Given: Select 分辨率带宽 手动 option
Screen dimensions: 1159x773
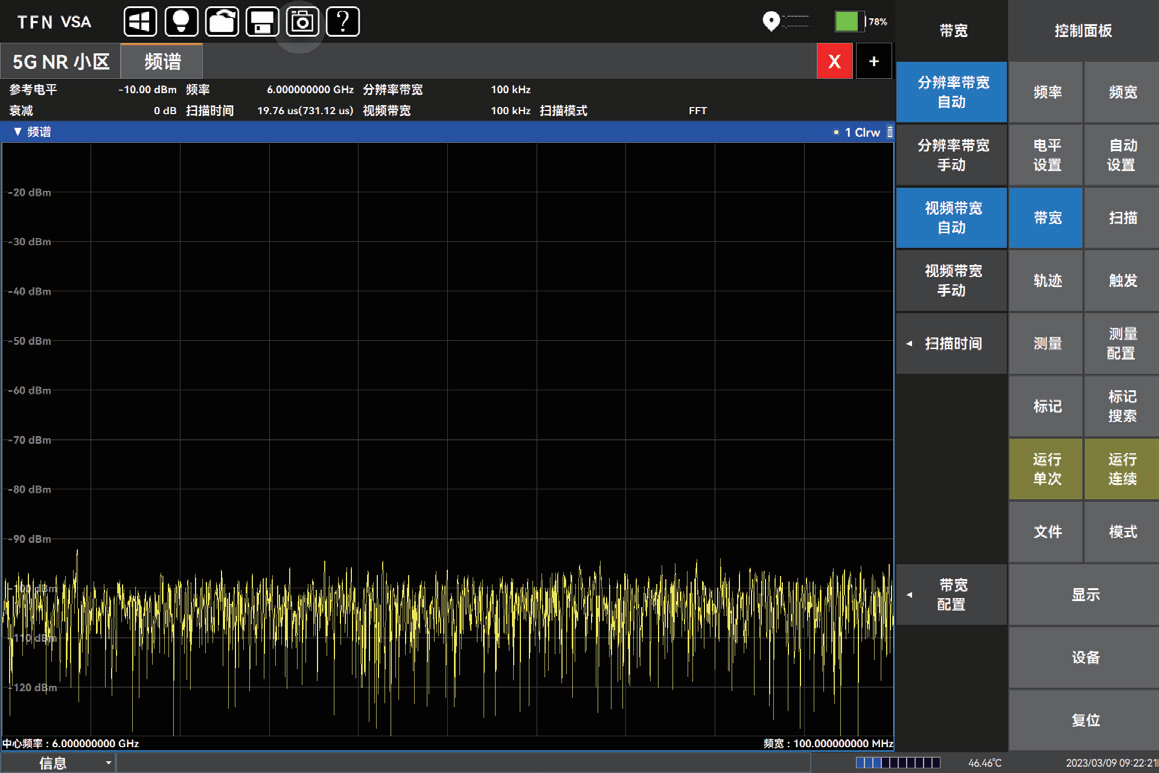Looking at the screenshot, I should click(x=952, y=155).
